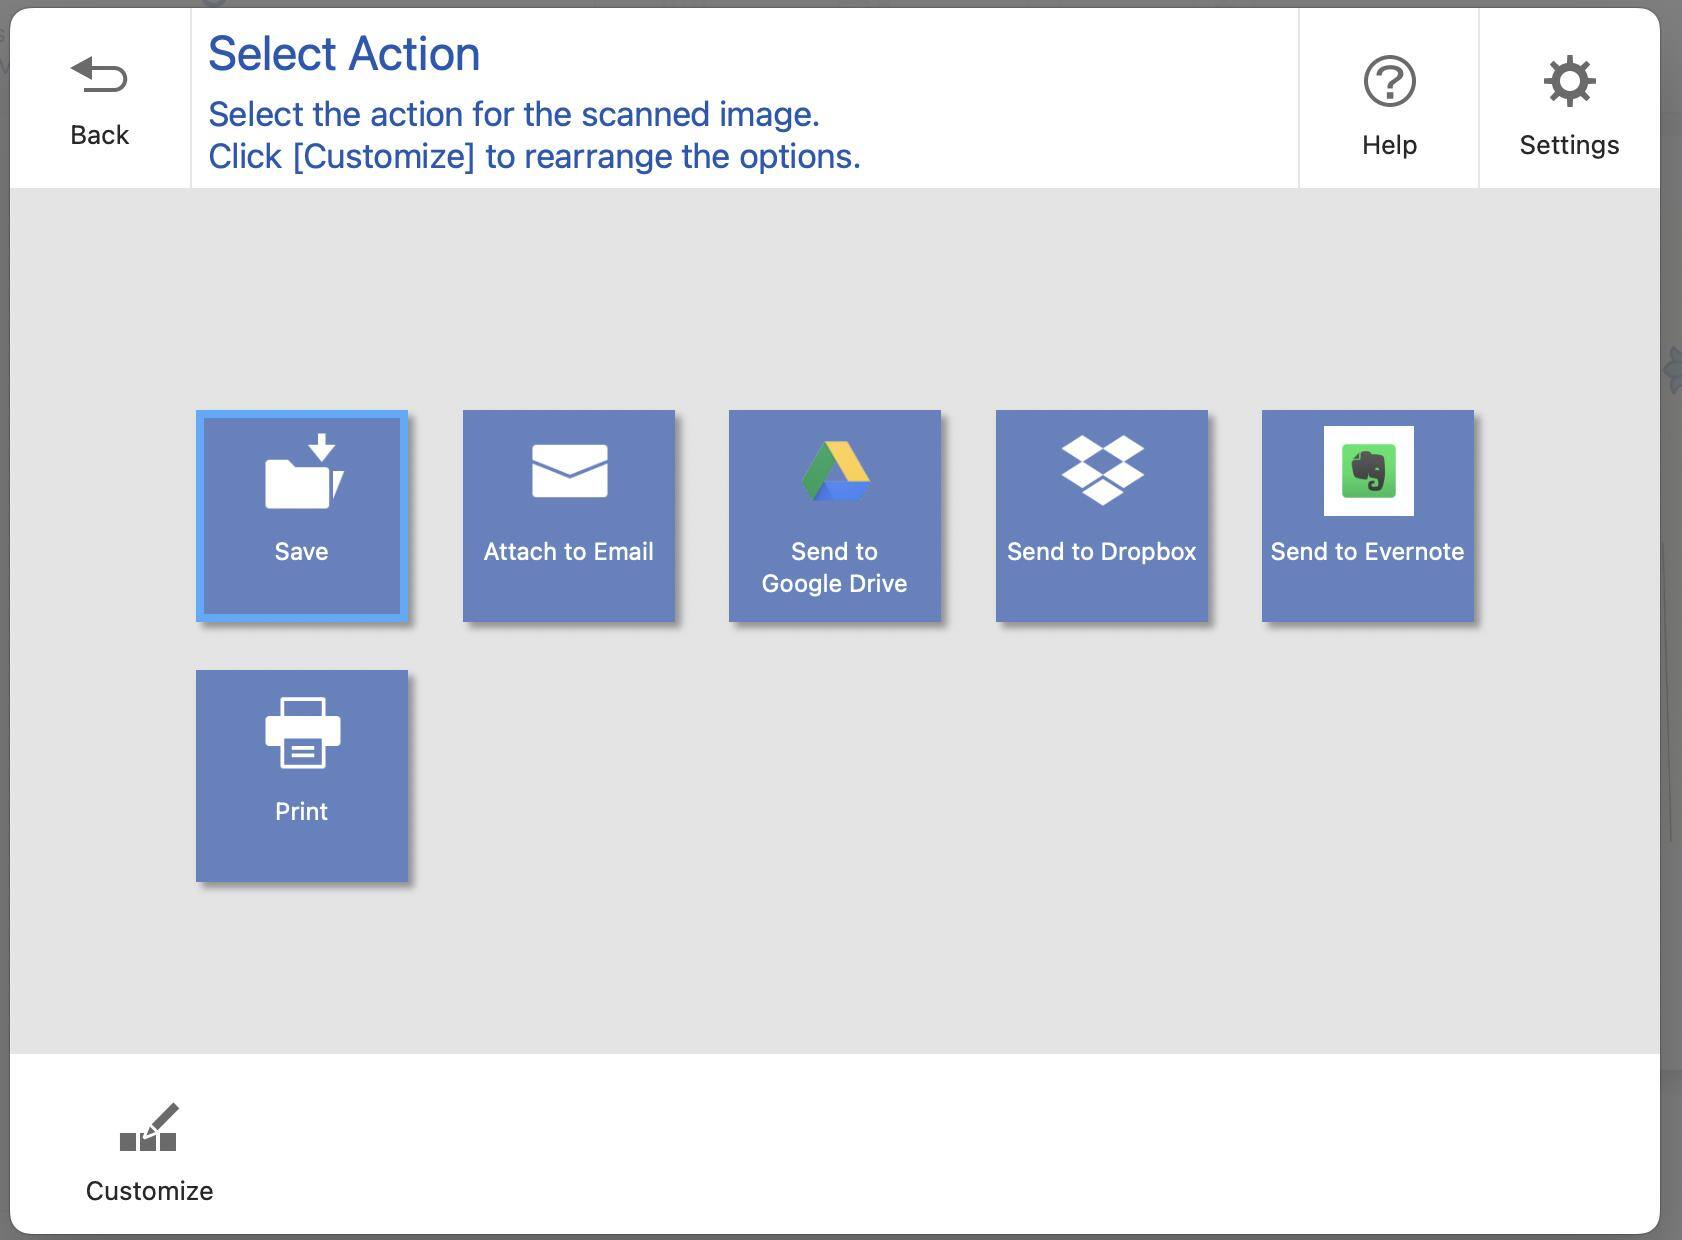Click the Evernote elephant icon
Screen dimensions: 1682x1240
pyautogui.click(x=1368, y=471)
